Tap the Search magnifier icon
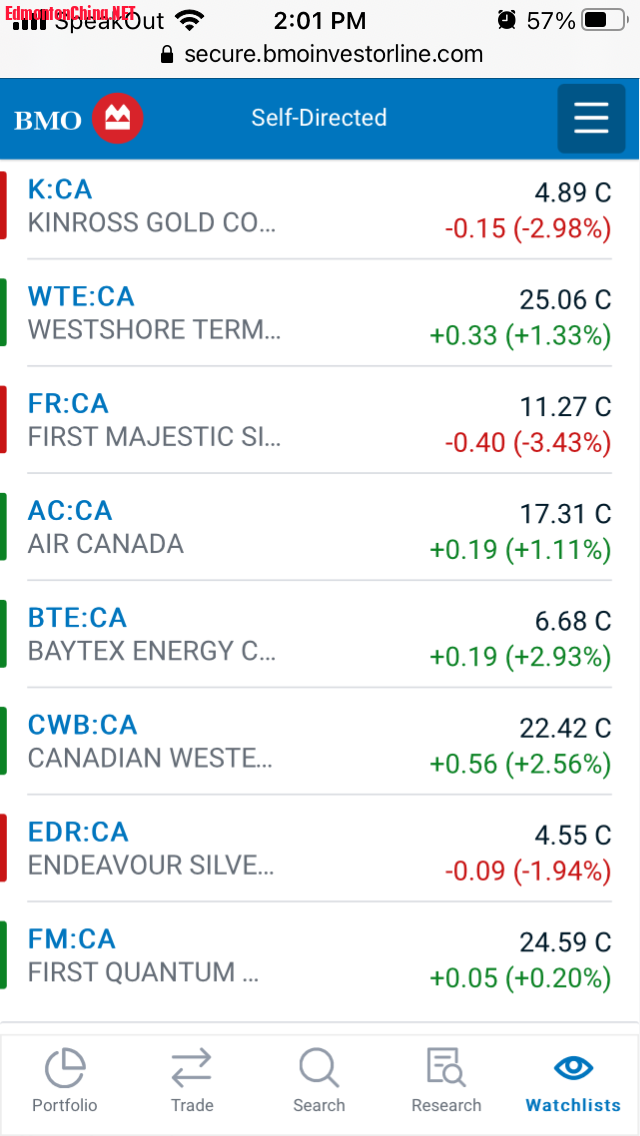This screenshot has height=1136, width=640. tap(319, 1068)
